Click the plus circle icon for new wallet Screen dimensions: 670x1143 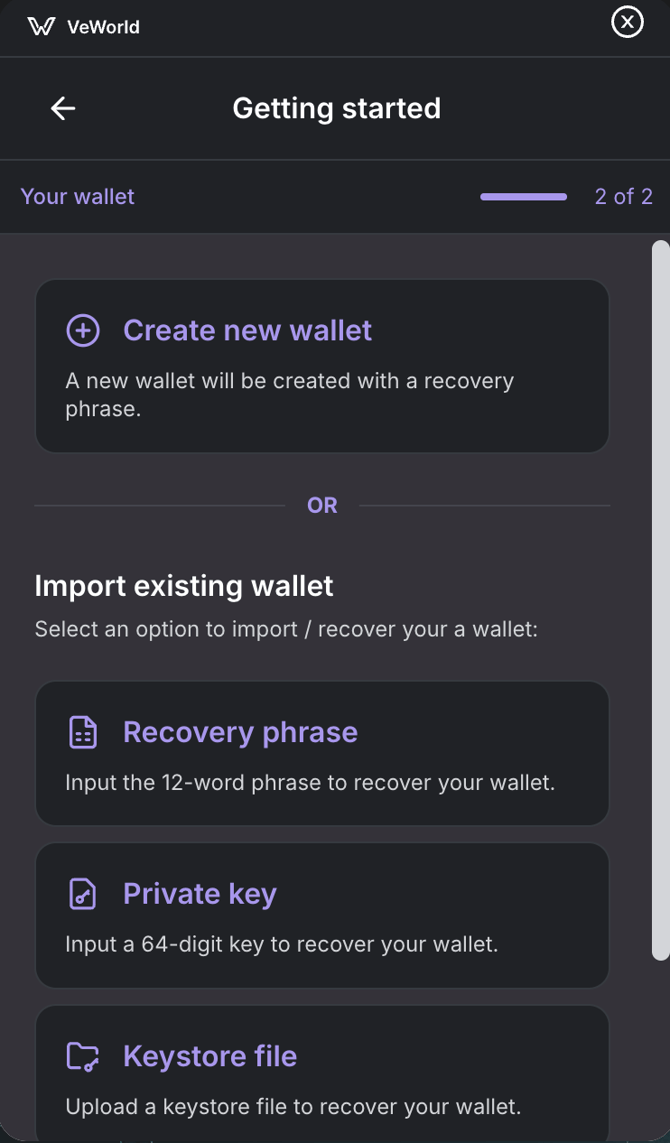[83, 331]
